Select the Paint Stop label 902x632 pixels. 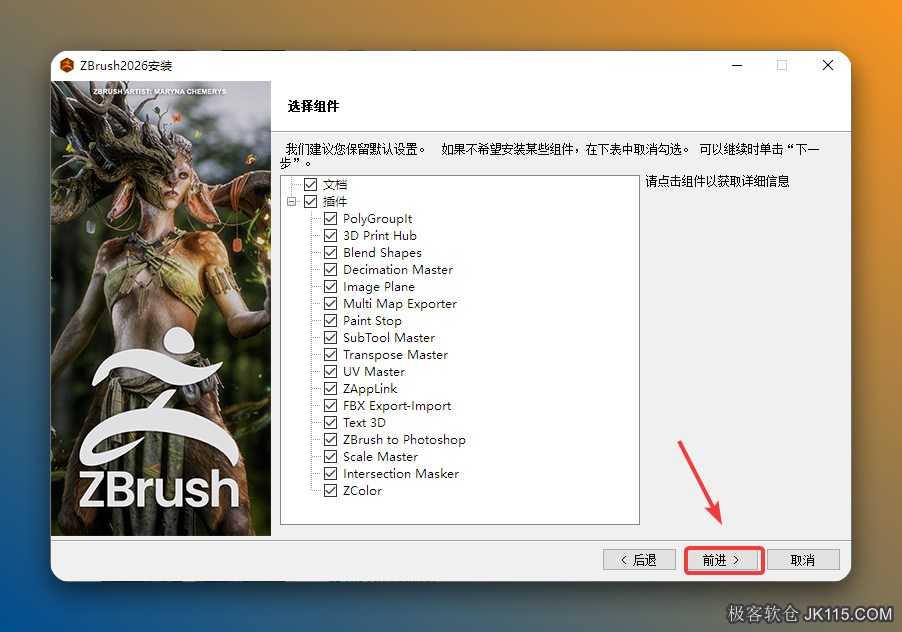372,320
